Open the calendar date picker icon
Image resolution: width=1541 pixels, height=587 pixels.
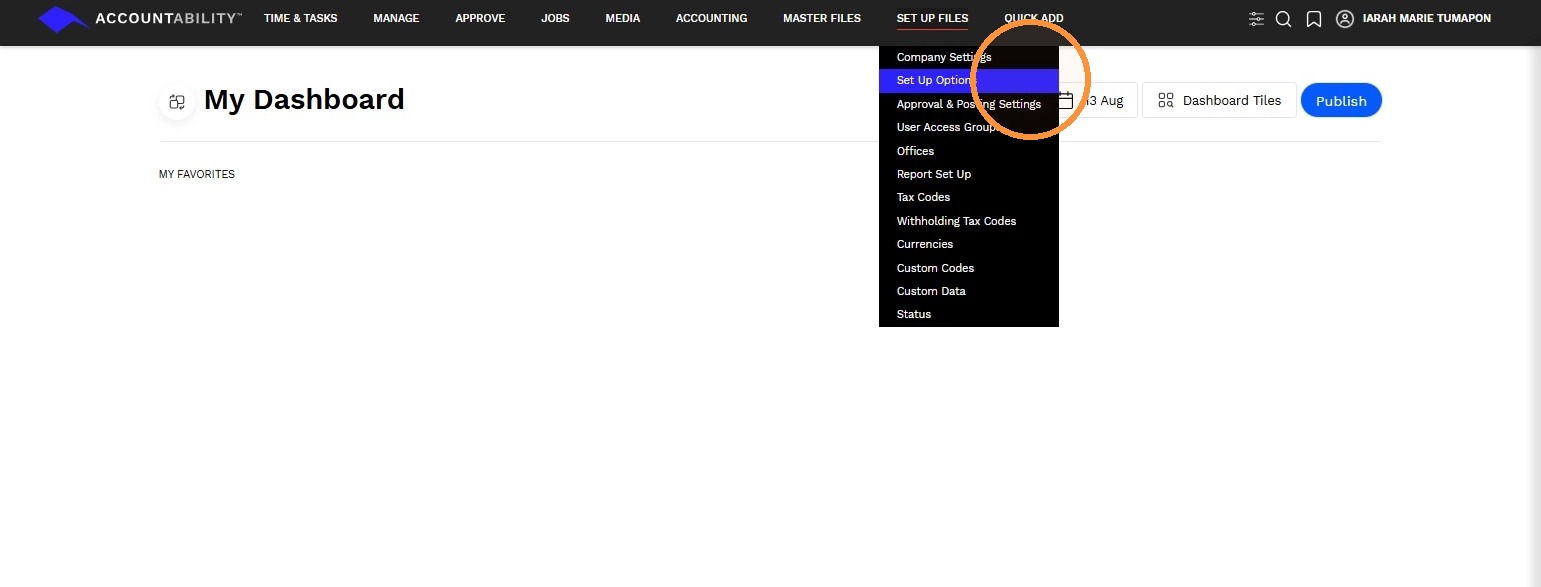(x=1066, y=100)
